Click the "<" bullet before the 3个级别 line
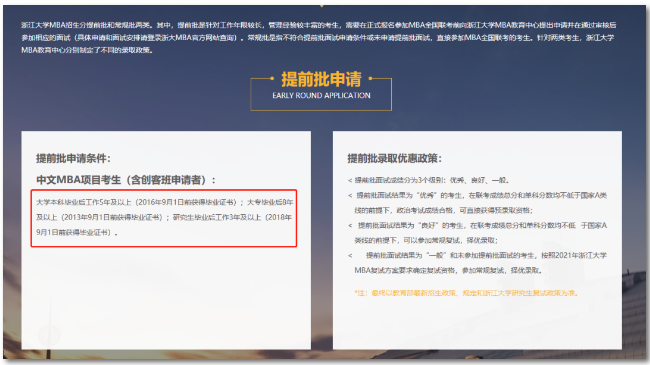Viewport: 650px width, 365px height. pos(350,180)
